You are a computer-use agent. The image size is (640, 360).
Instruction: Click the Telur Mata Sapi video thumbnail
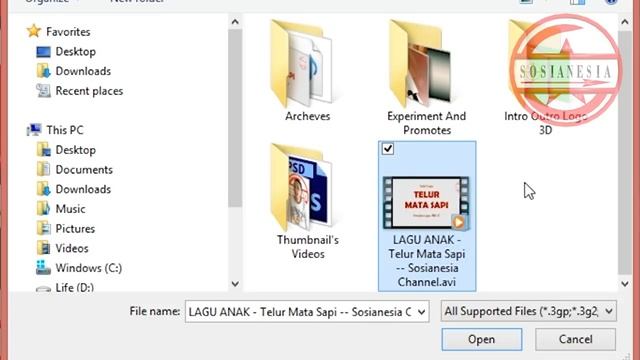click(x=427, y=203)
